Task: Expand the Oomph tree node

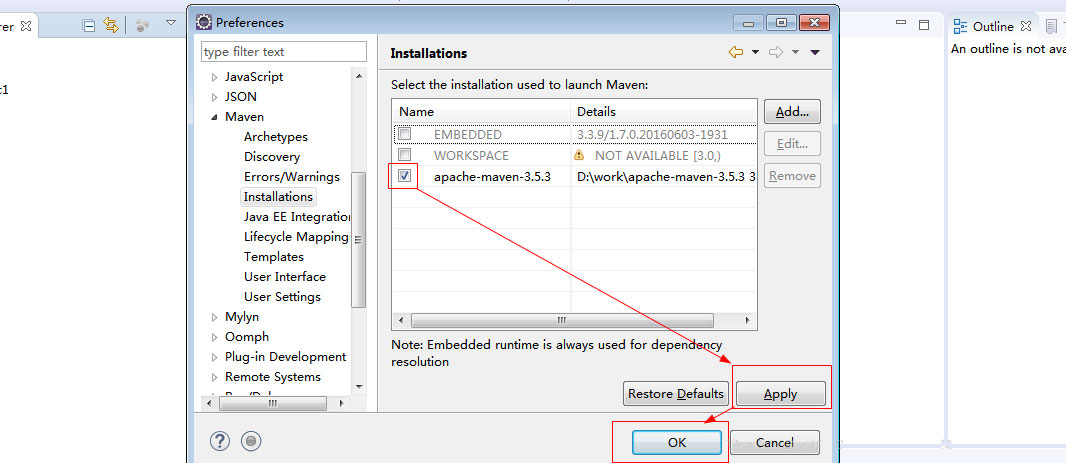Action: 214,337
